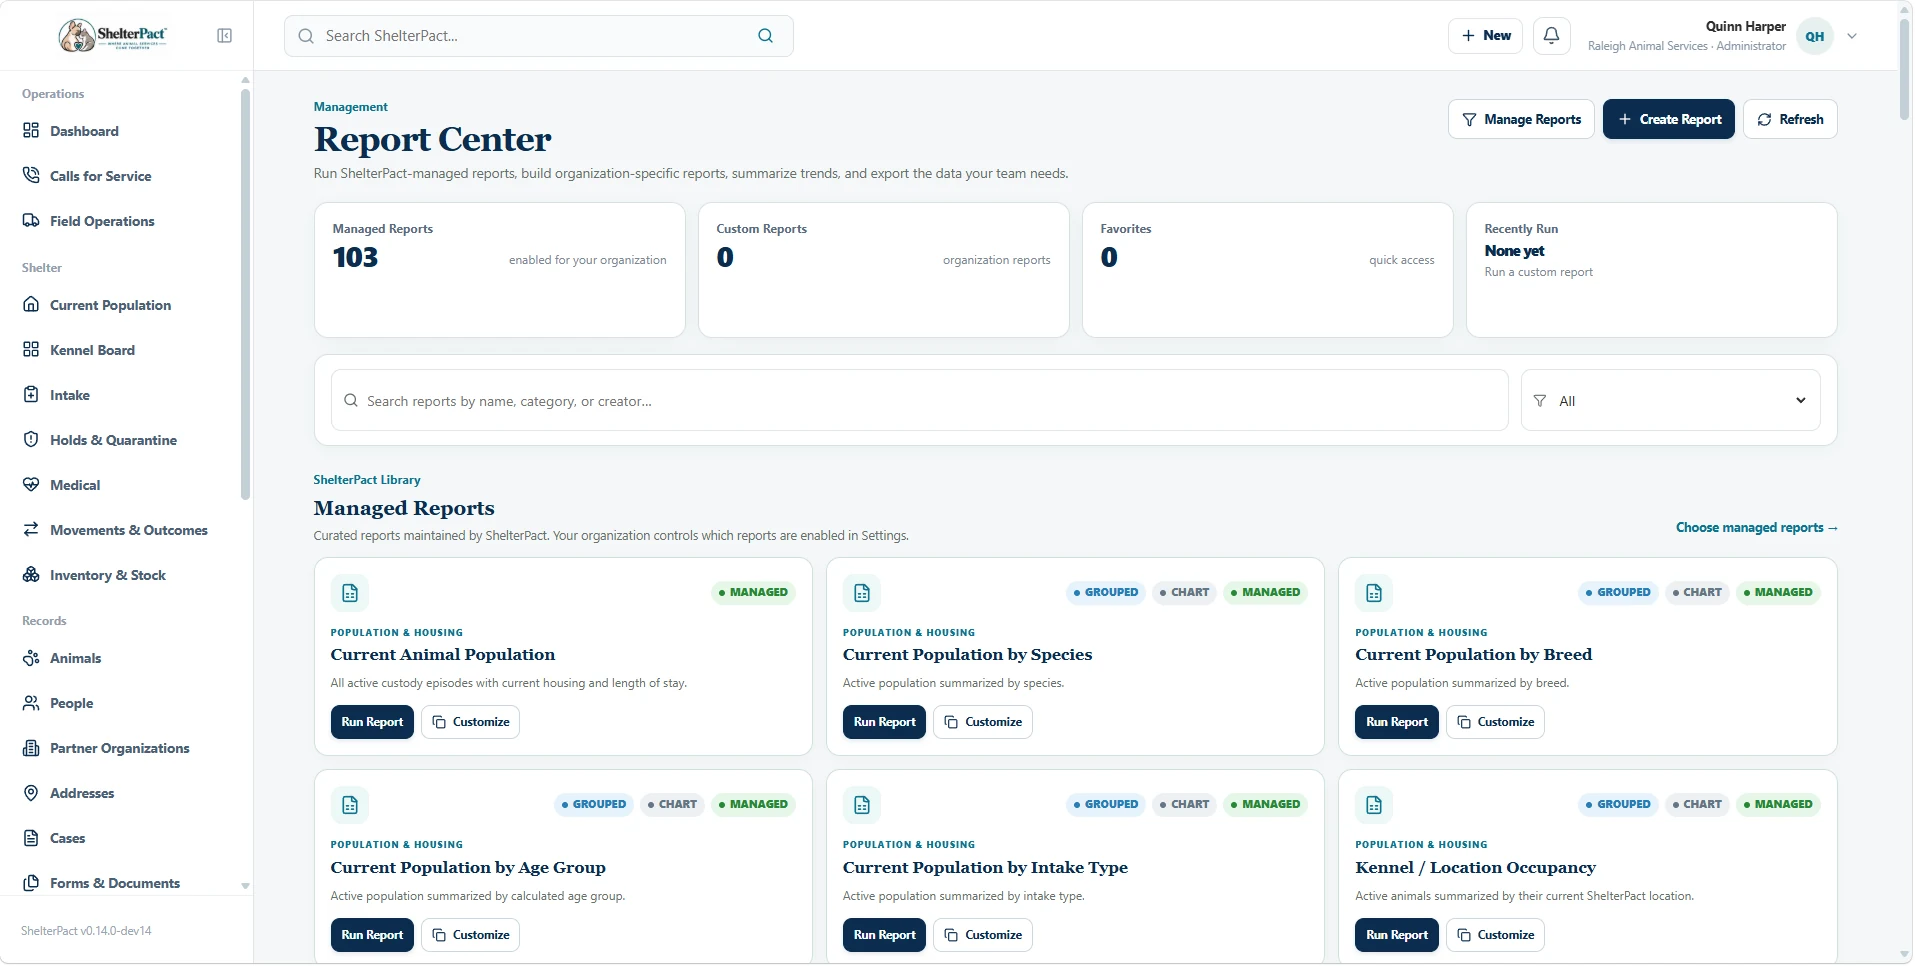Go to Partner Organizations
This screenshot has width=1915, height=966.
tap(119, 748)
